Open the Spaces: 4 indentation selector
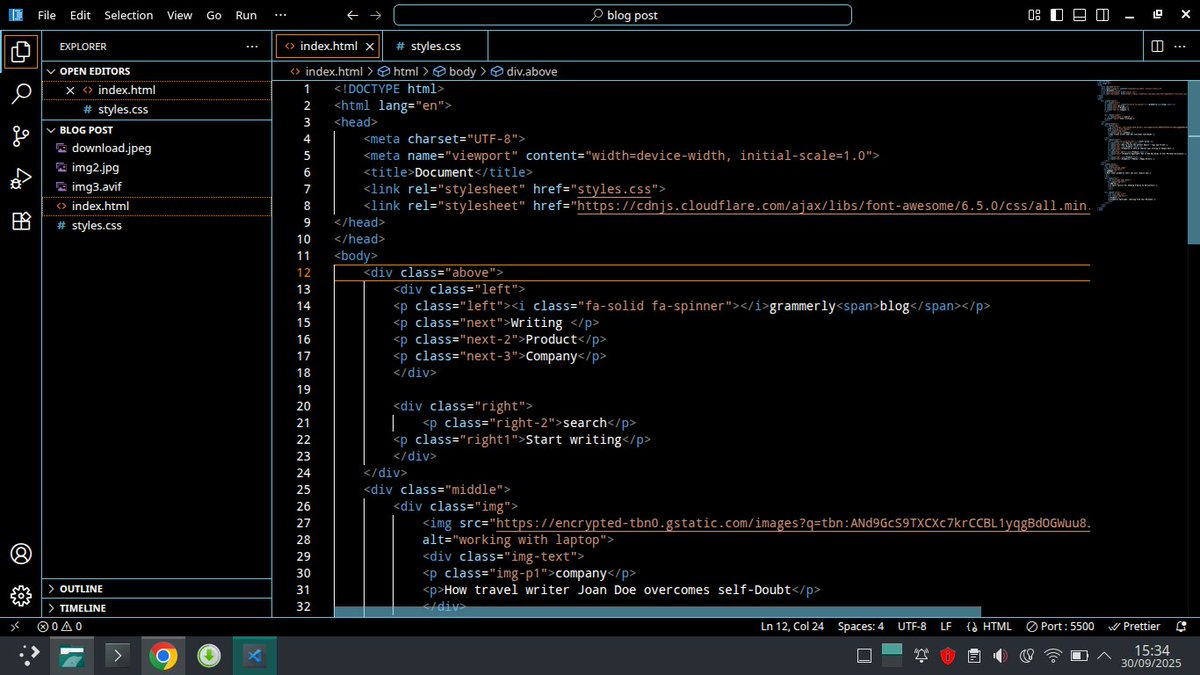Image resolution: width=1200 pixels, height=675 pixels. pyautogui.click(x=861, y=627)
